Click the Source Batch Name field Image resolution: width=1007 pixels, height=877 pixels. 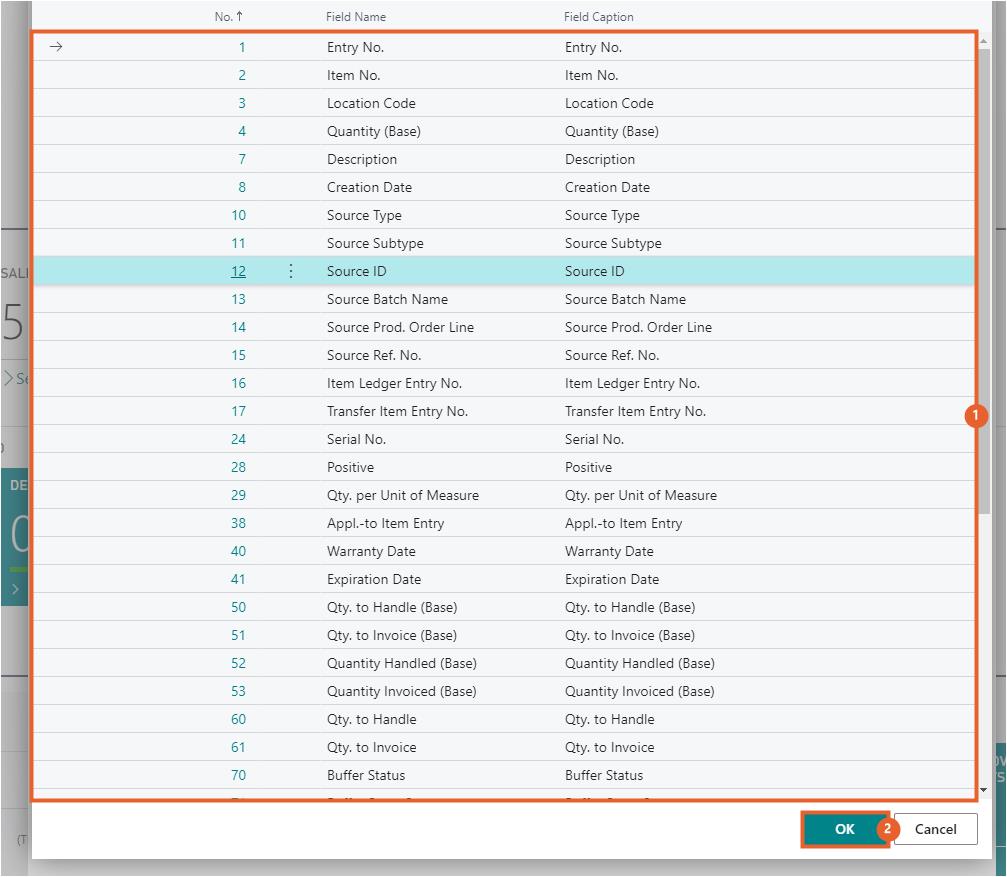387,299
